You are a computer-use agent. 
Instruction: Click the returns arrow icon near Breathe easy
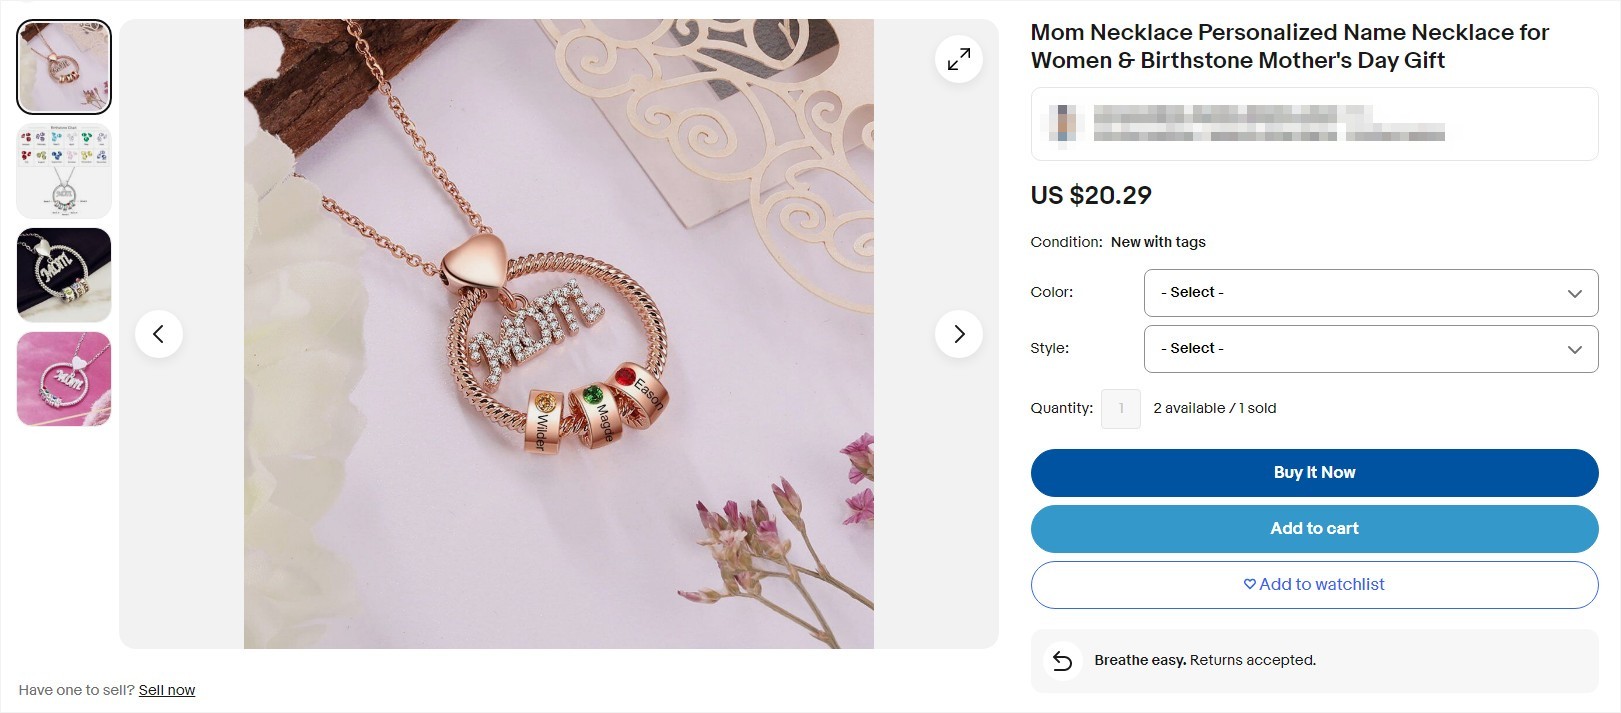click(x=1063, y=660)
